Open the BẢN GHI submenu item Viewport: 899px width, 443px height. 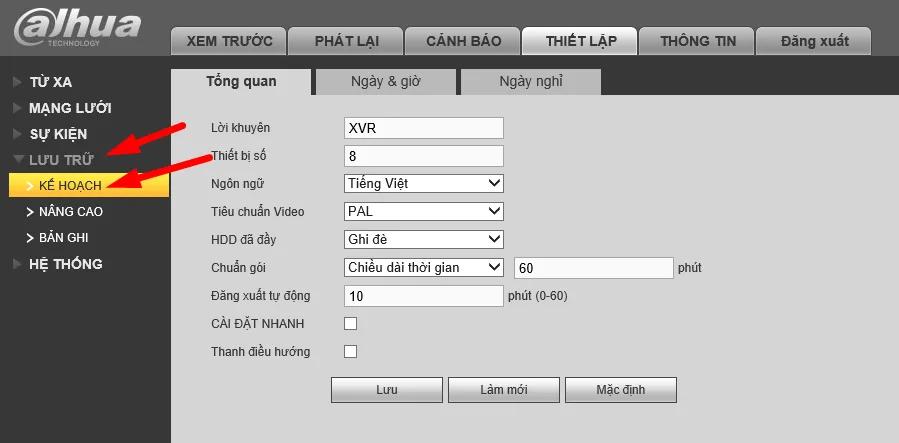(57, 238)
